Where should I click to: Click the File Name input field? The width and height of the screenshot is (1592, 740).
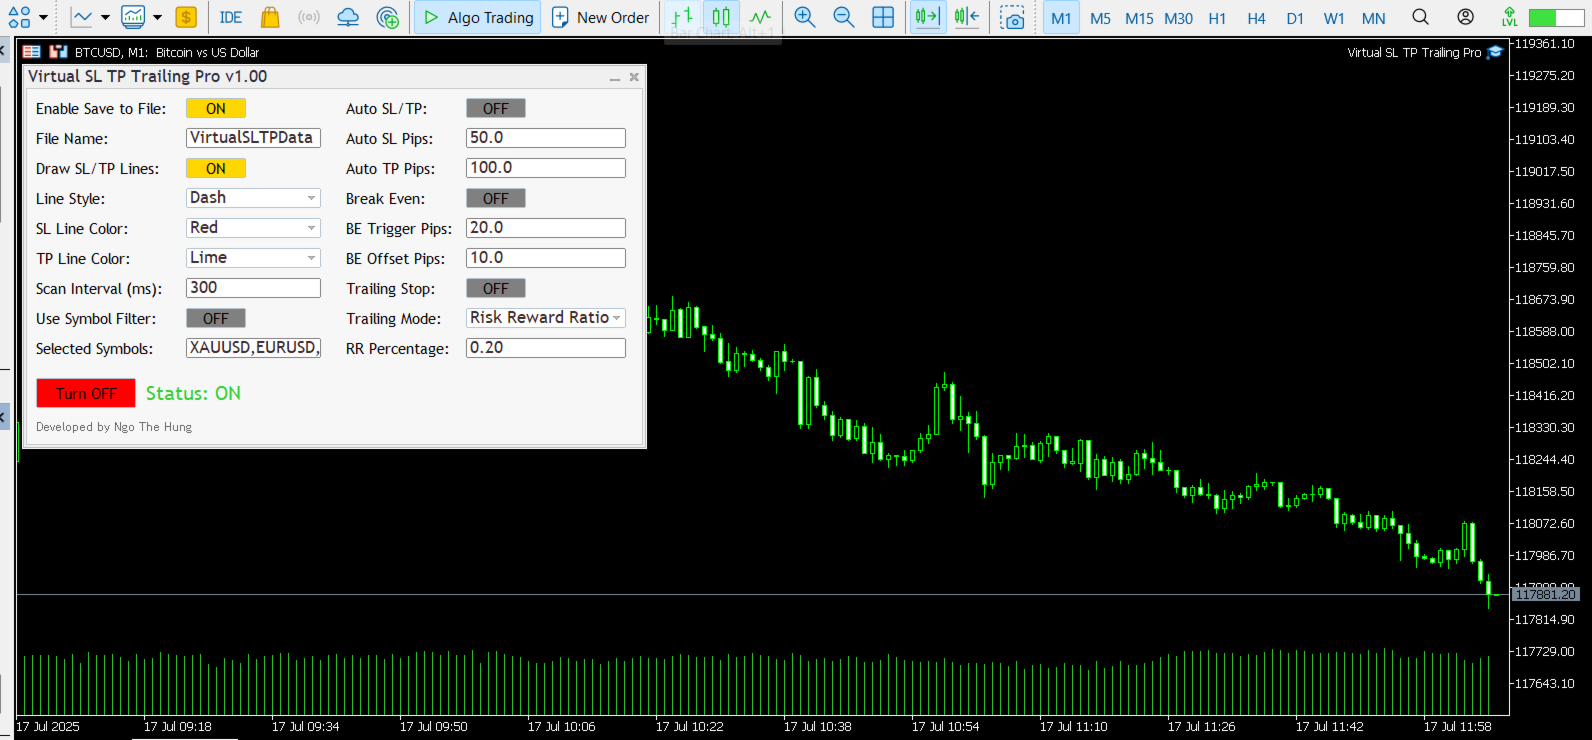(253, 138)
